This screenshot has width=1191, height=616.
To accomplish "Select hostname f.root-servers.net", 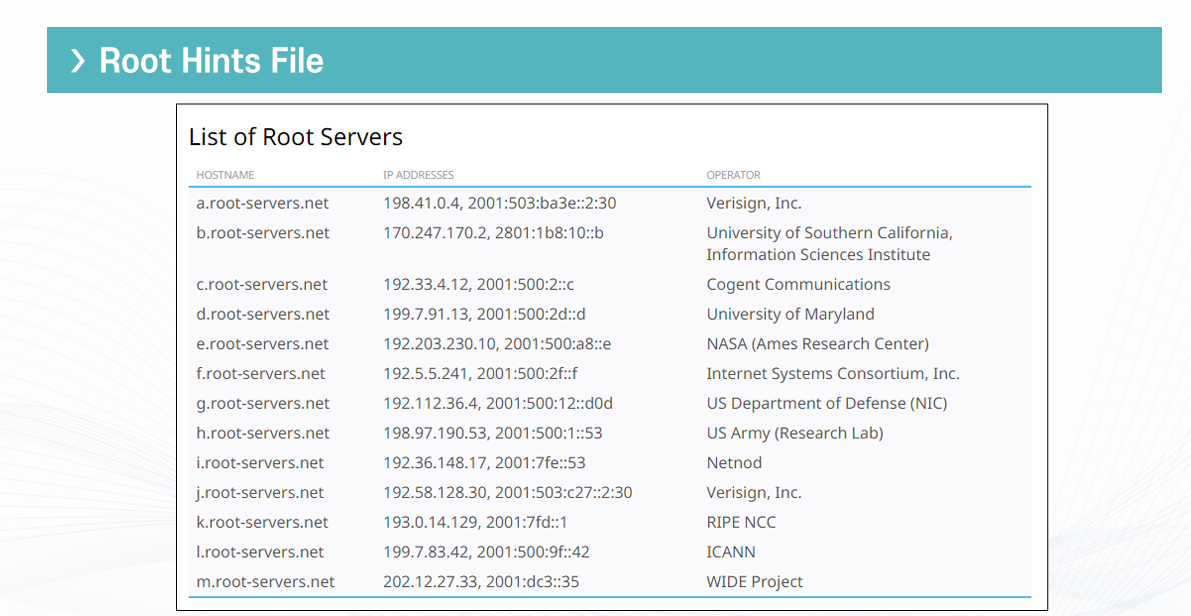I will (261, 374).
